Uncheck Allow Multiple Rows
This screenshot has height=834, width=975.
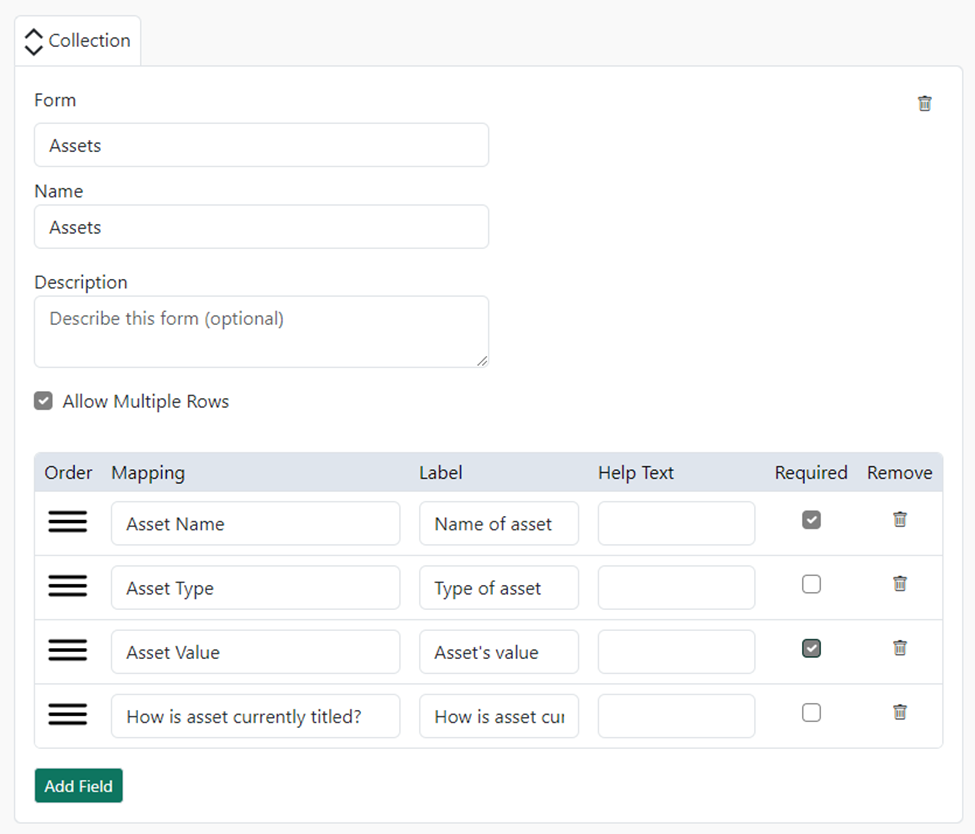[43, 401]
